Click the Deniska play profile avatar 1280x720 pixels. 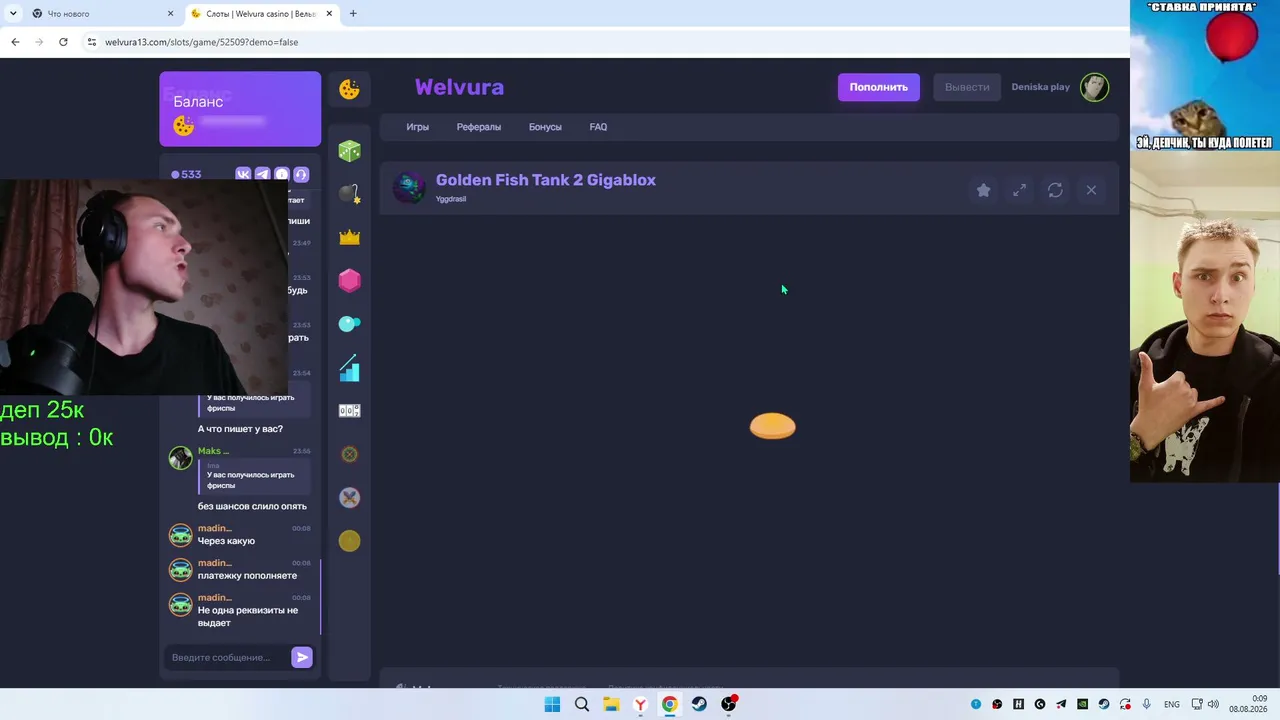pos(1094,87)
